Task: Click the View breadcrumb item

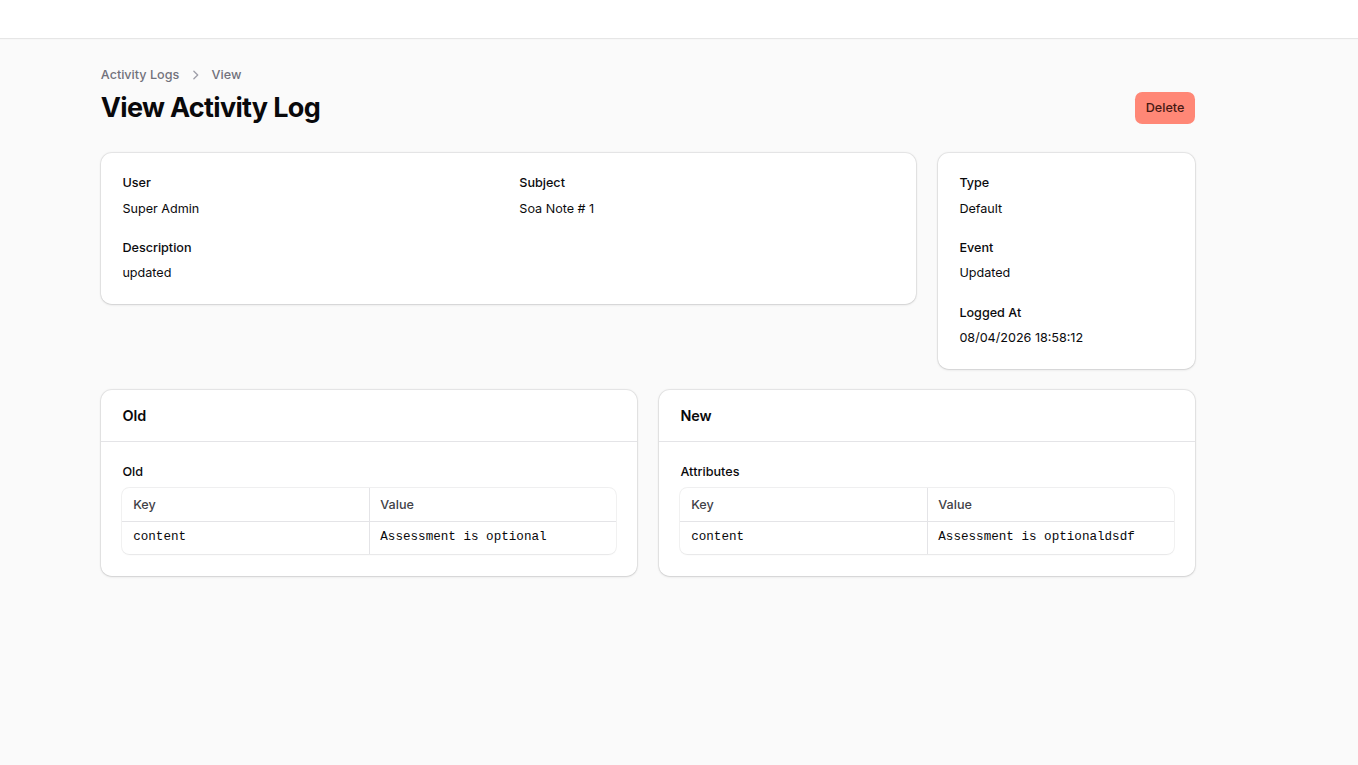Action: 226,74
